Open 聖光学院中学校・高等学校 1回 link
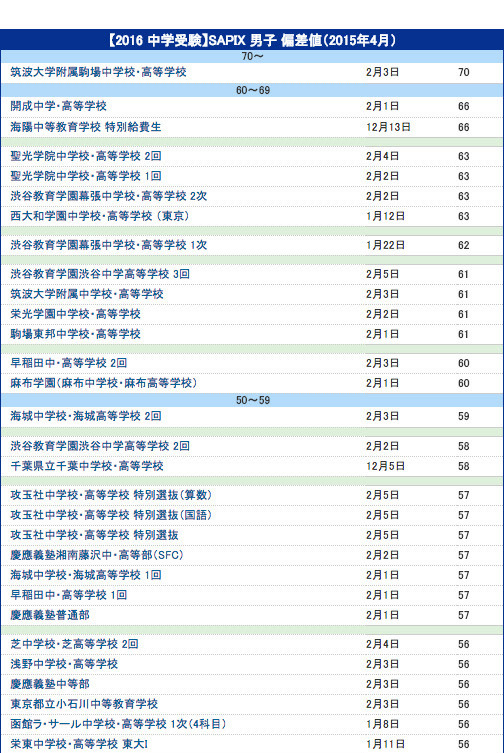This screenshot has height=753, width=504. click(86, 176)
